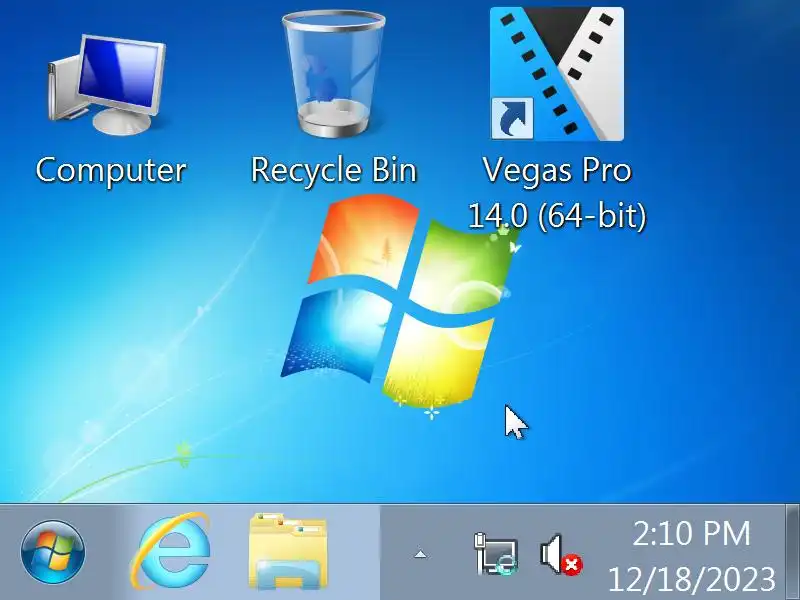Select the Recycle Bin desktop icon
The height and width of the screenshot is (600, 800).
tap(334, 74)
